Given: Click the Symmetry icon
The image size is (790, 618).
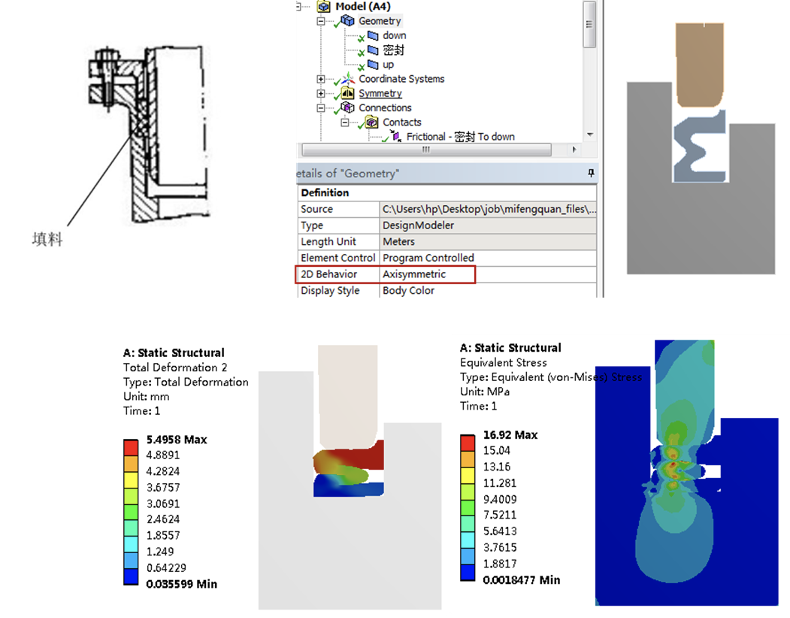Looking at the screenshot, I should pyautogui.click(x=348, y=93).
